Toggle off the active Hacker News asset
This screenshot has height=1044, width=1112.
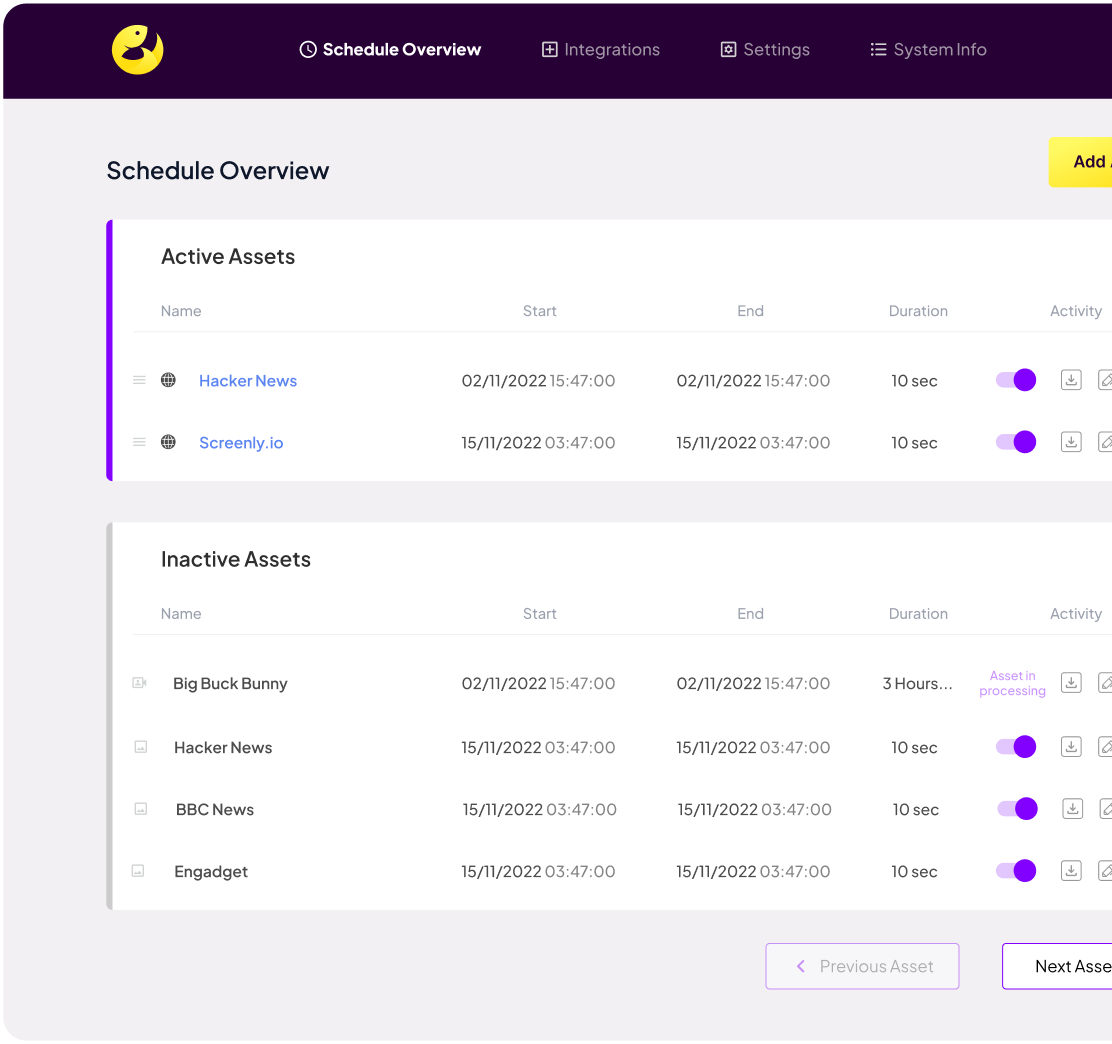(1016, 380)
